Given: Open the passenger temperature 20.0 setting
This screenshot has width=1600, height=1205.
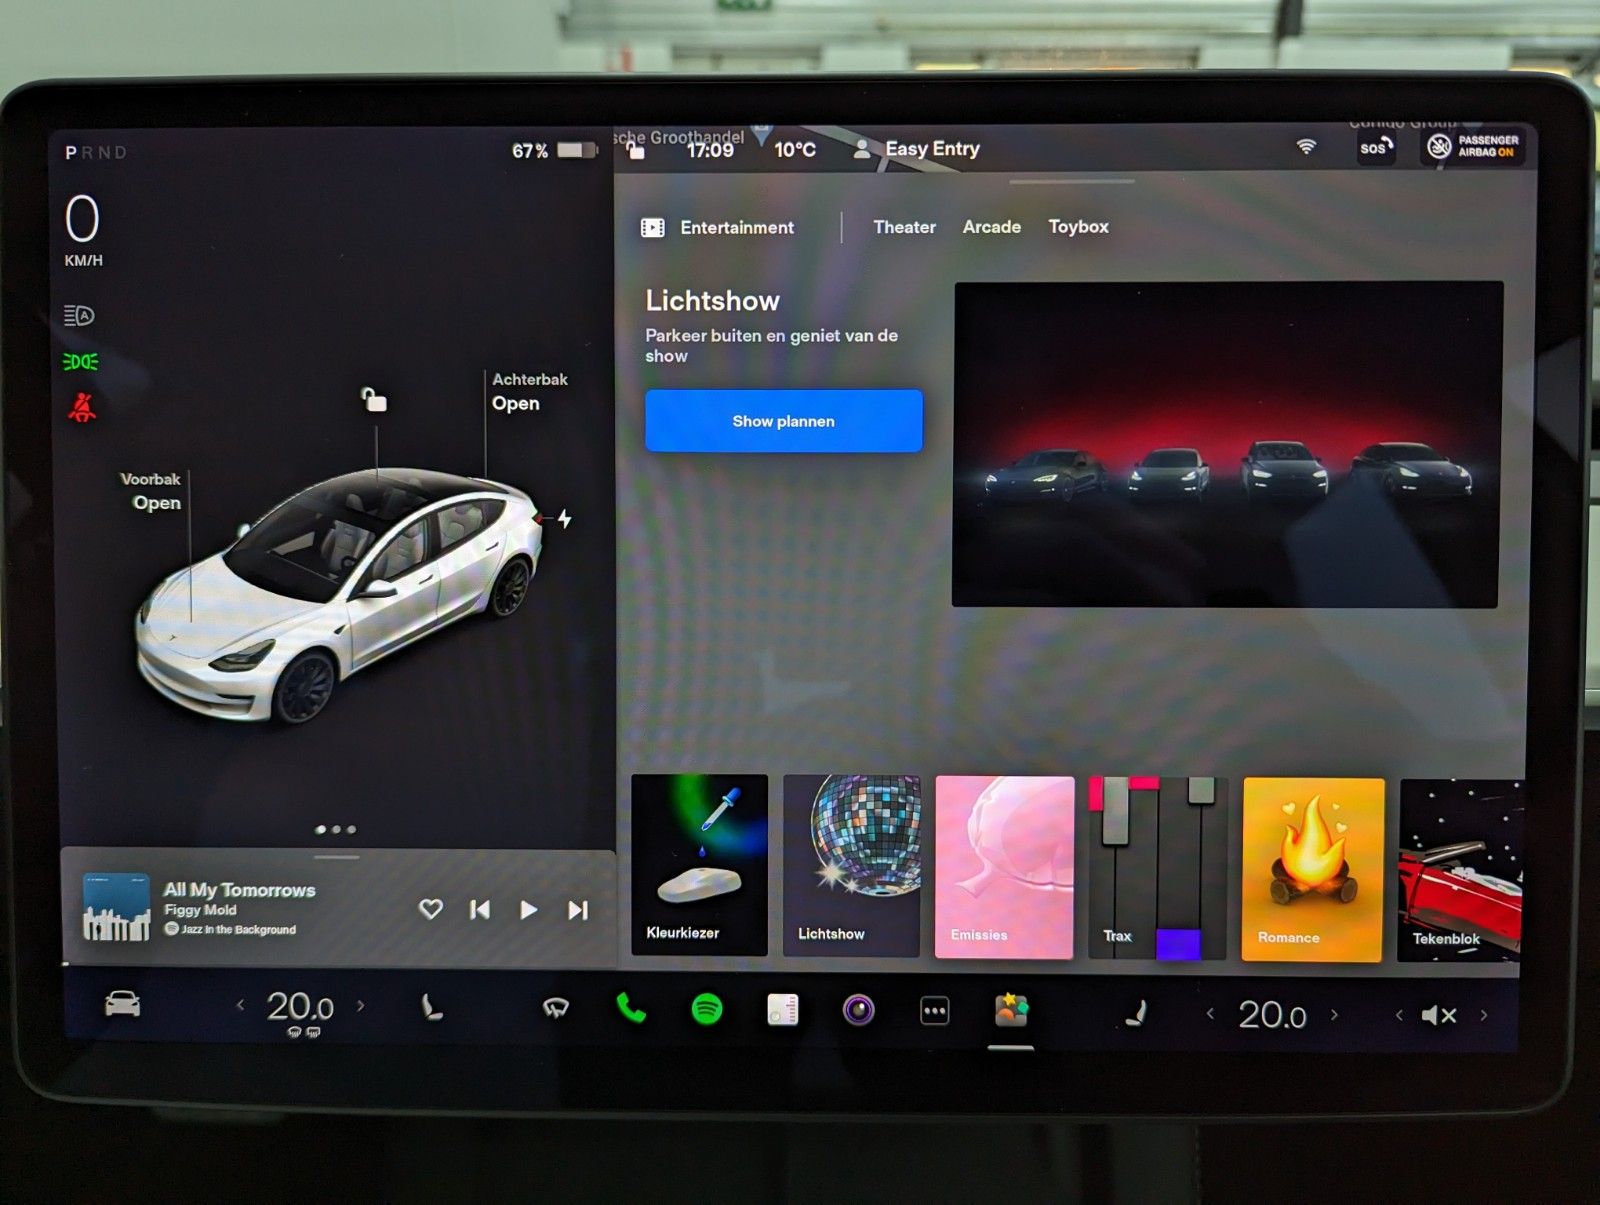Looking at the screenshot, I should coord(1272,1015).
